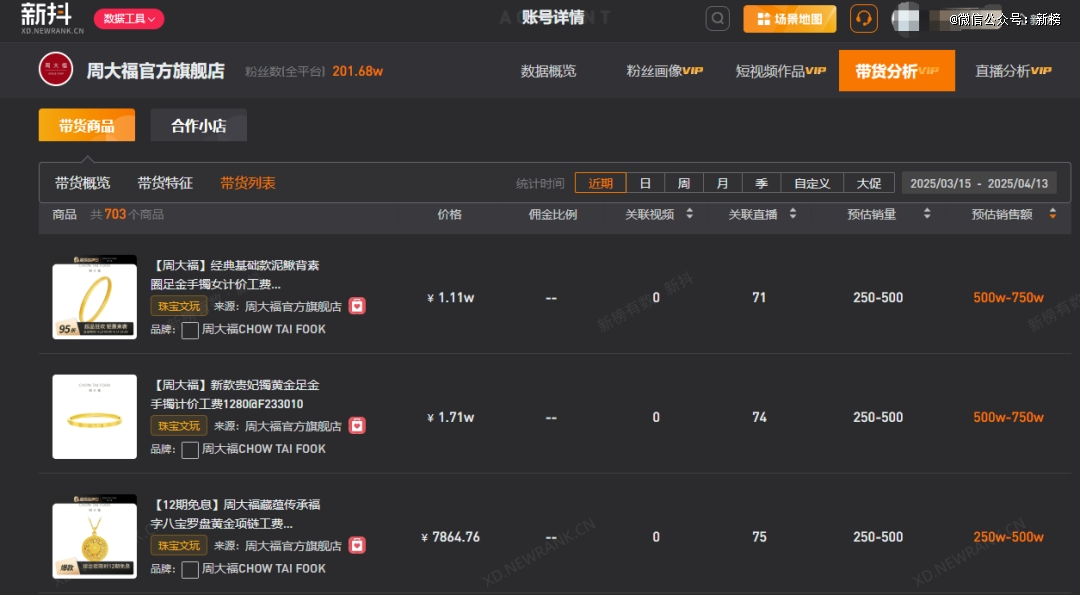Select the 带货分析 tab

tap(897, 70)
